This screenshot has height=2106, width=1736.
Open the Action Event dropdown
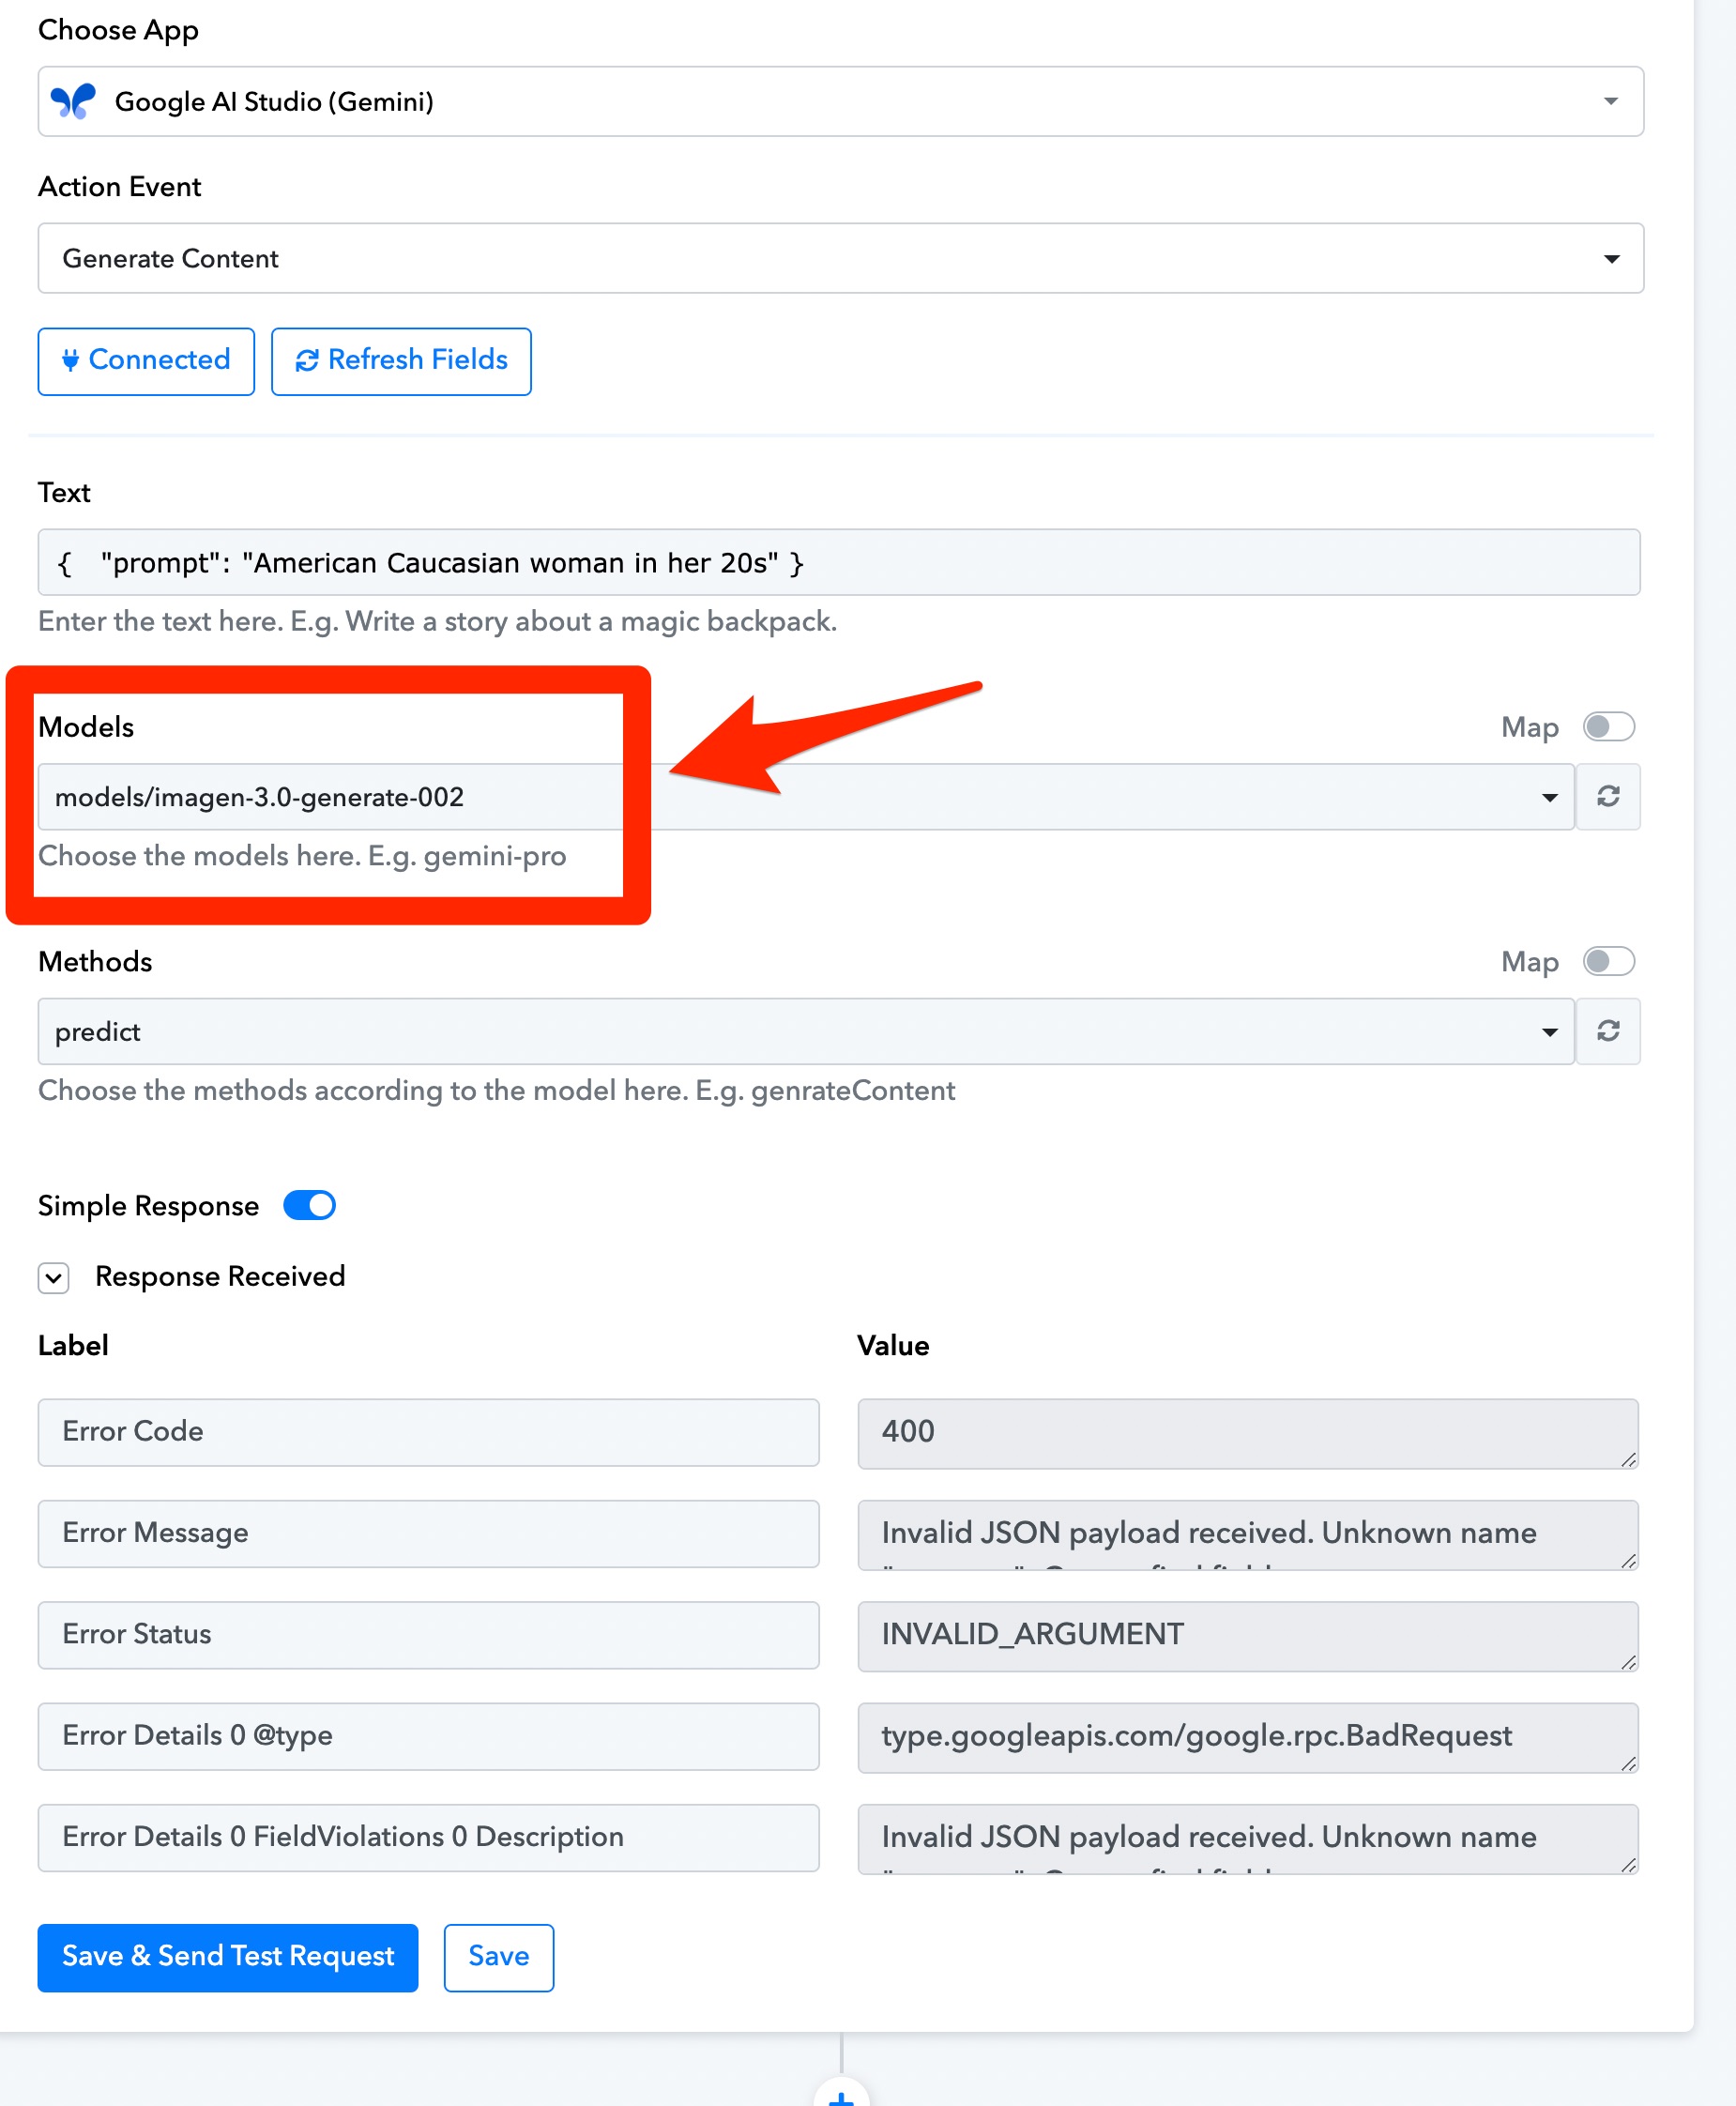840,258
